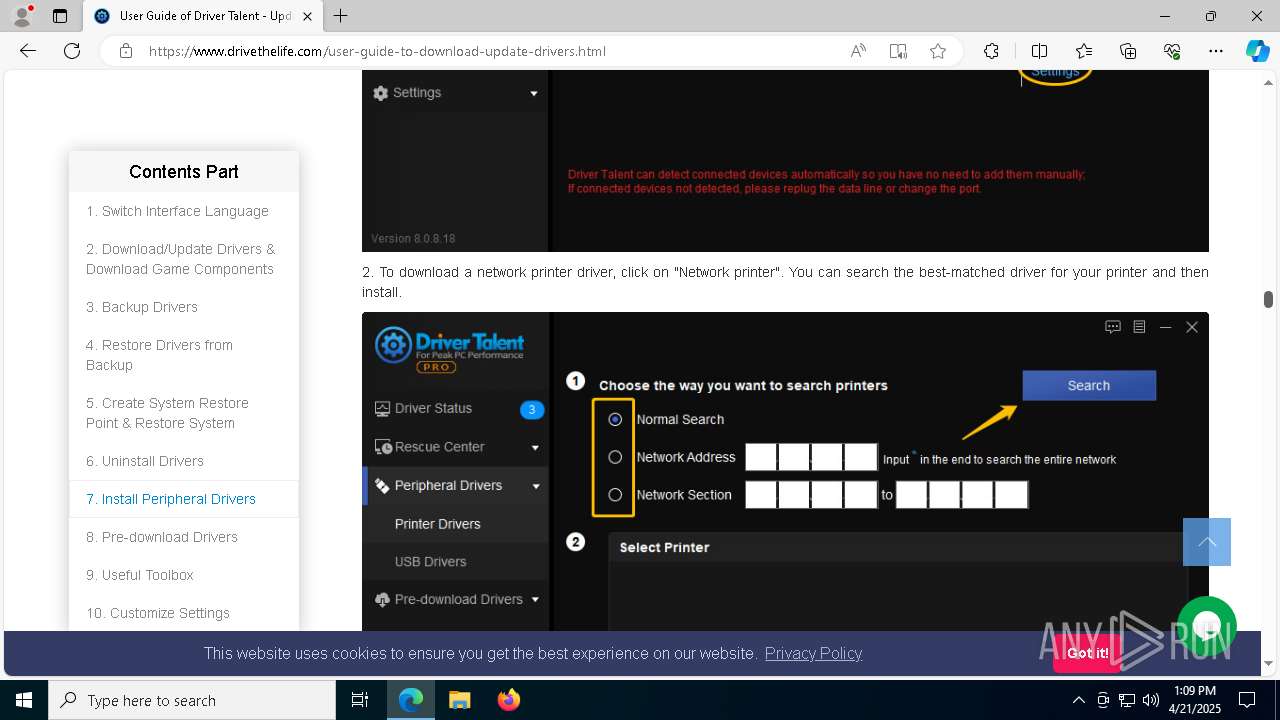Click the taskbar clock showing 1:09 PM

coord(1195,700)
